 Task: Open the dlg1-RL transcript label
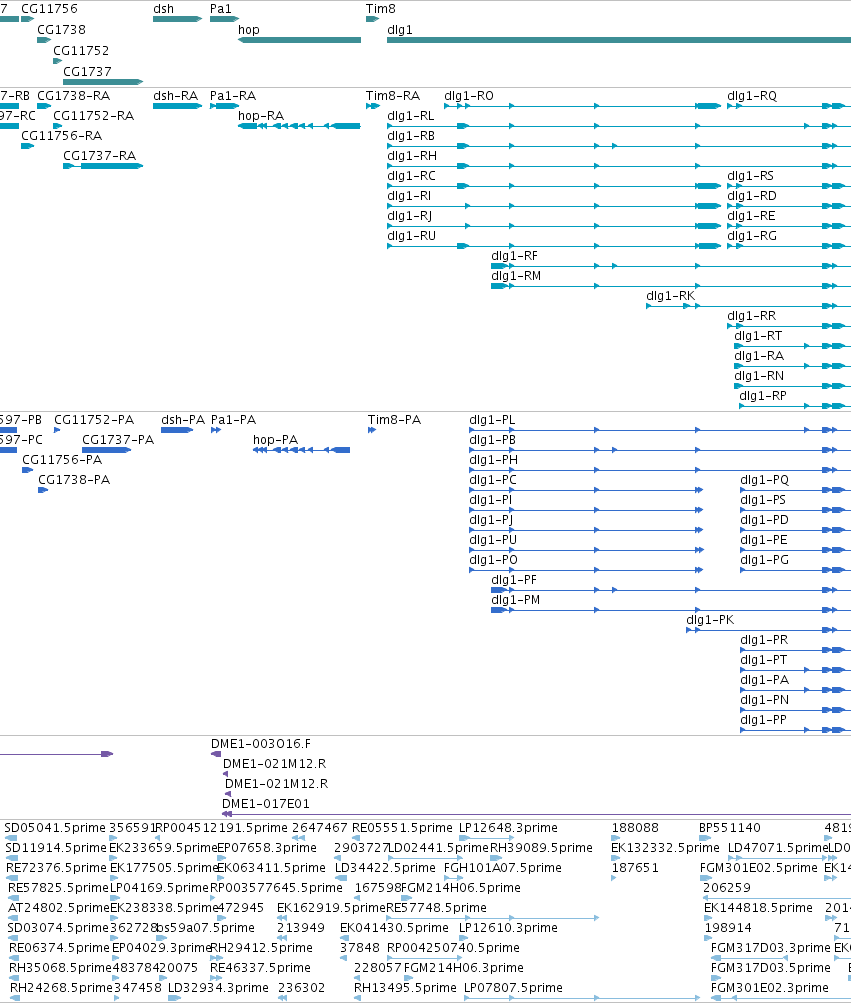click(411, 115)
